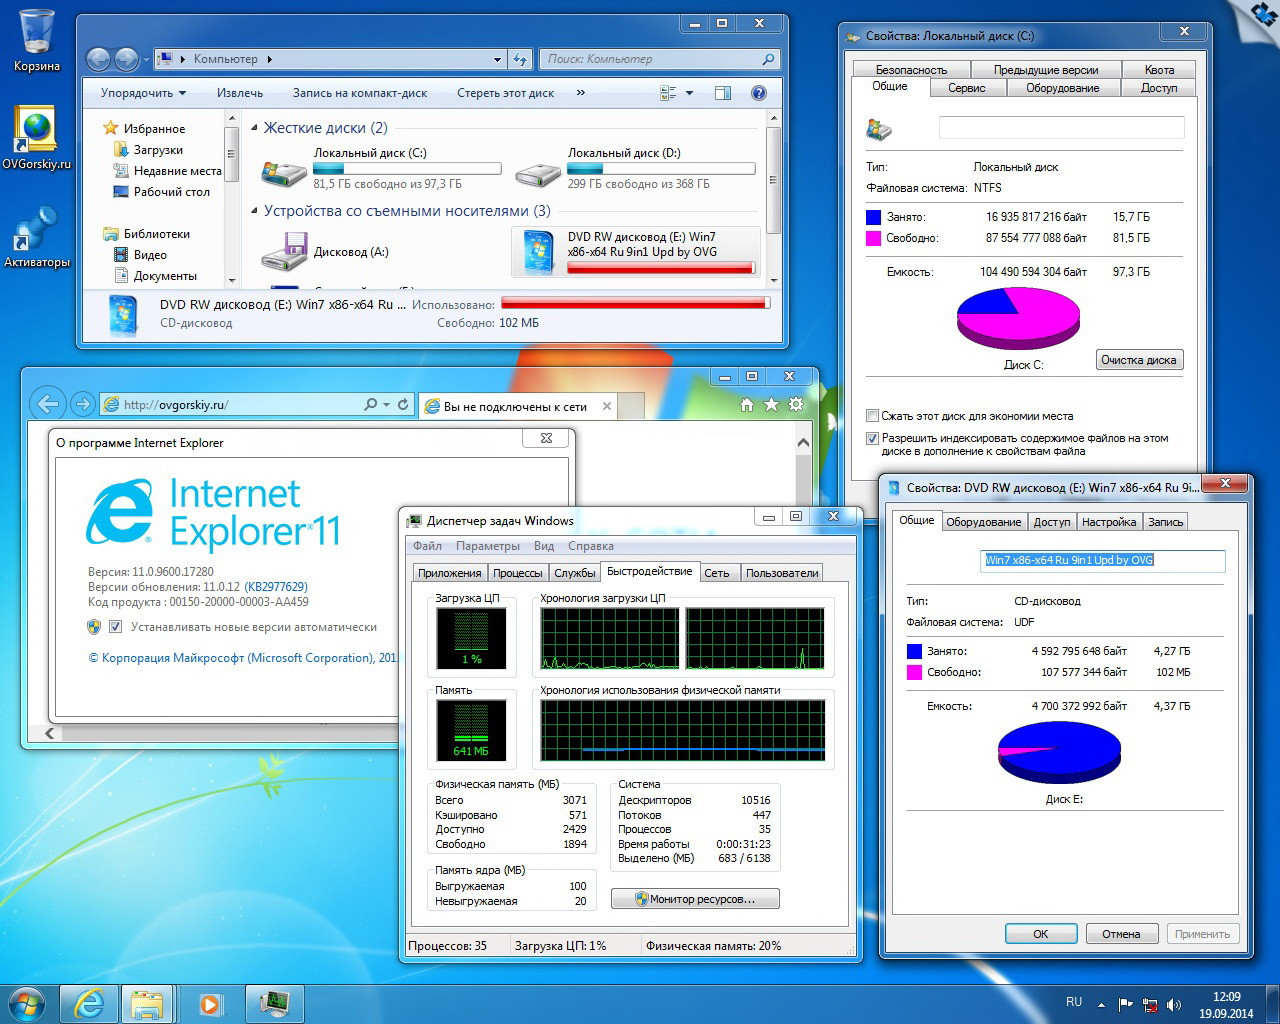Click the Очистка диска button

[1139, 360]
